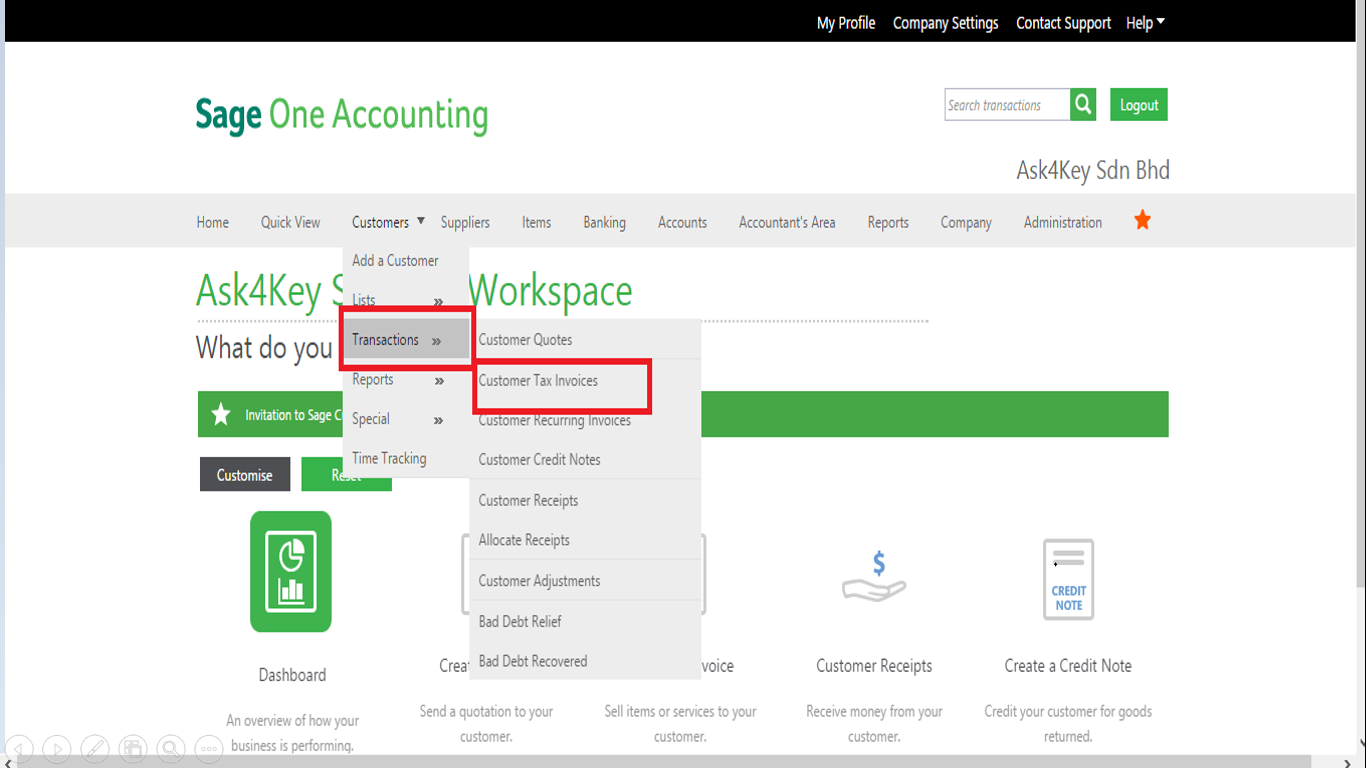The image size is (1366, 768).
Task: Click Customer Receipts workspace label
Action: tap(874, 666)
